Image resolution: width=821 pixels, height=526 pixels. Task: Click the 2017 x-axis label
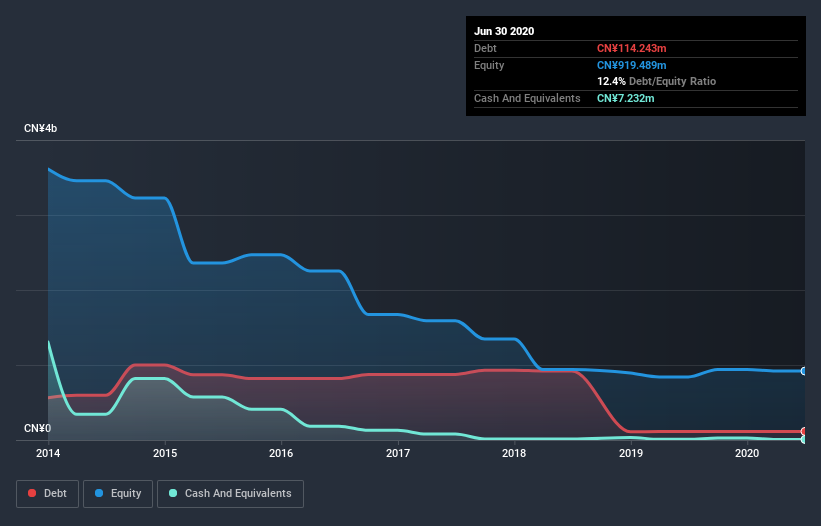click(398, 453)
